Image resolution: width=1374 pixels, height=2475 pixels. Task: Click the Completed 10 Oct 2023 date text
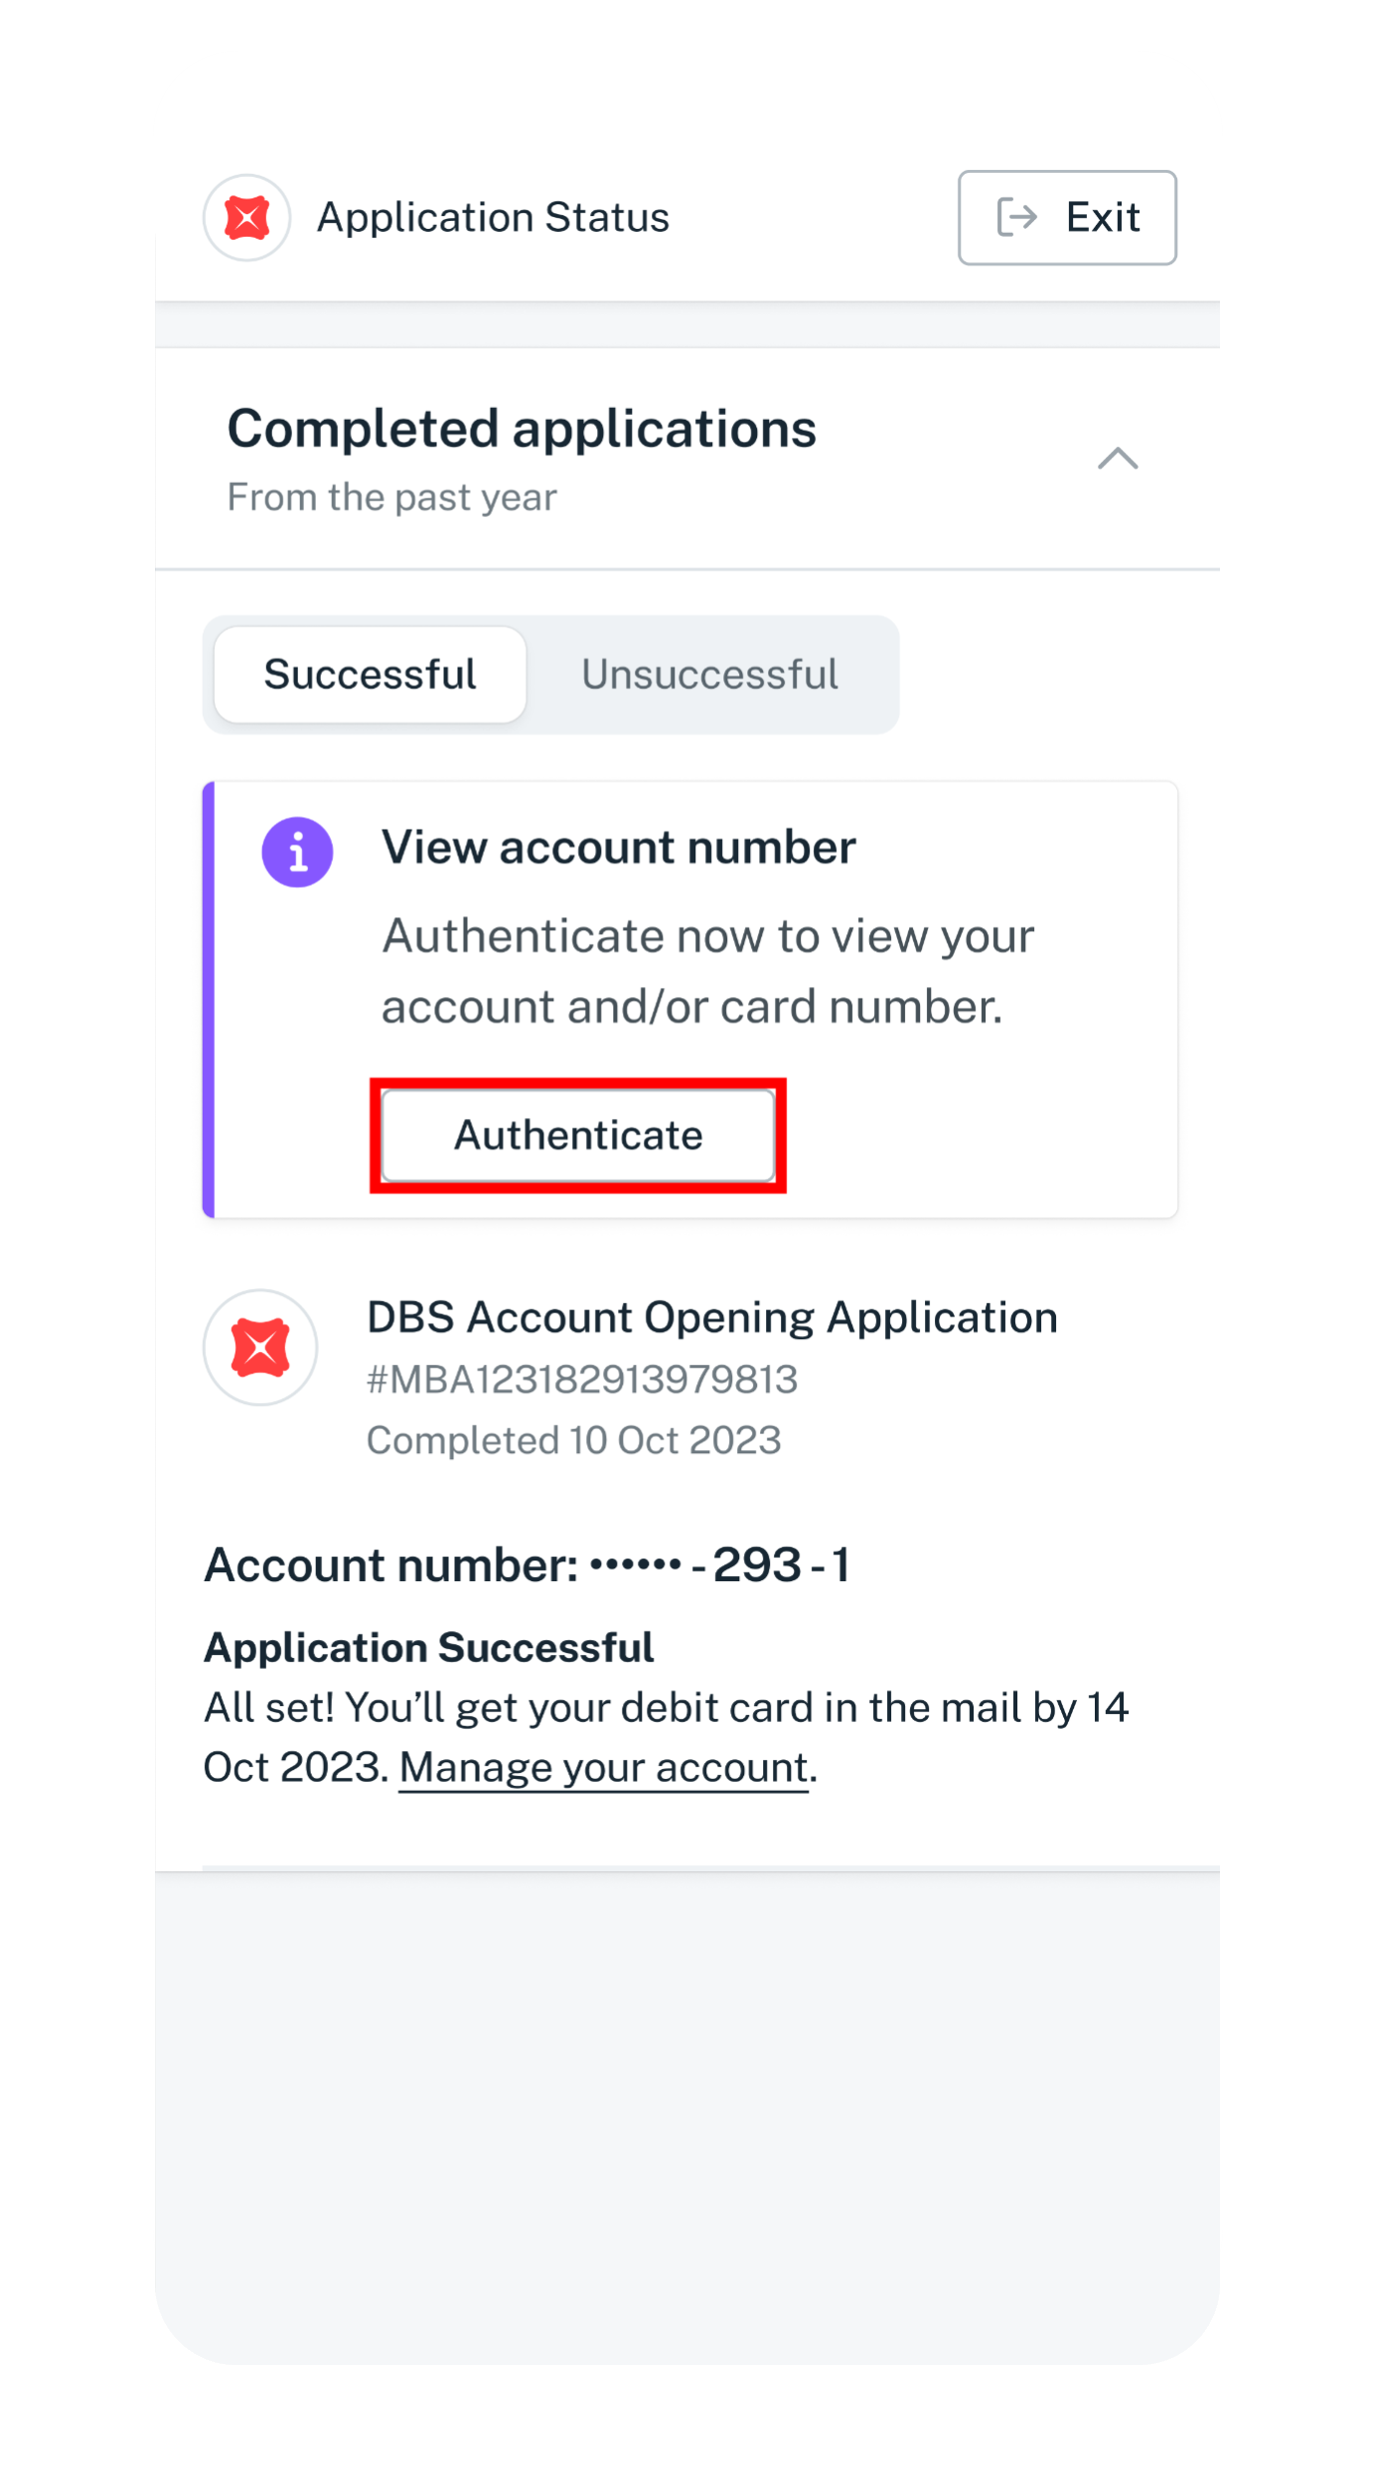tap(574, 1440)
